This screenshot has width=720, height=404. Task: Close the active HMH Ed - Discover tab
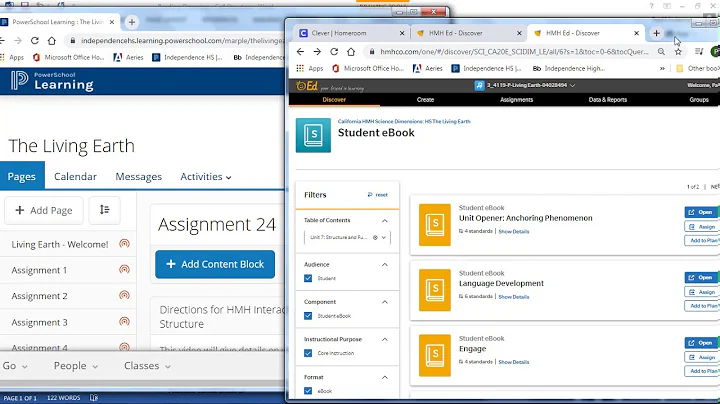(x=636, y=33)
